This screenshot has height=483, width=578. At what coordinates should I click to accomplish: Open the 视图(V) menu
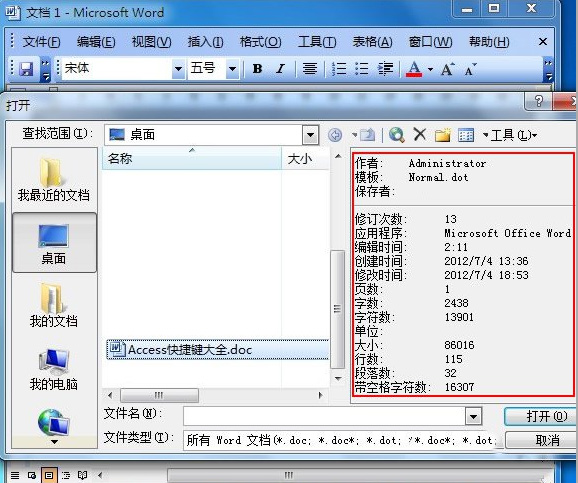pos(151,42)
